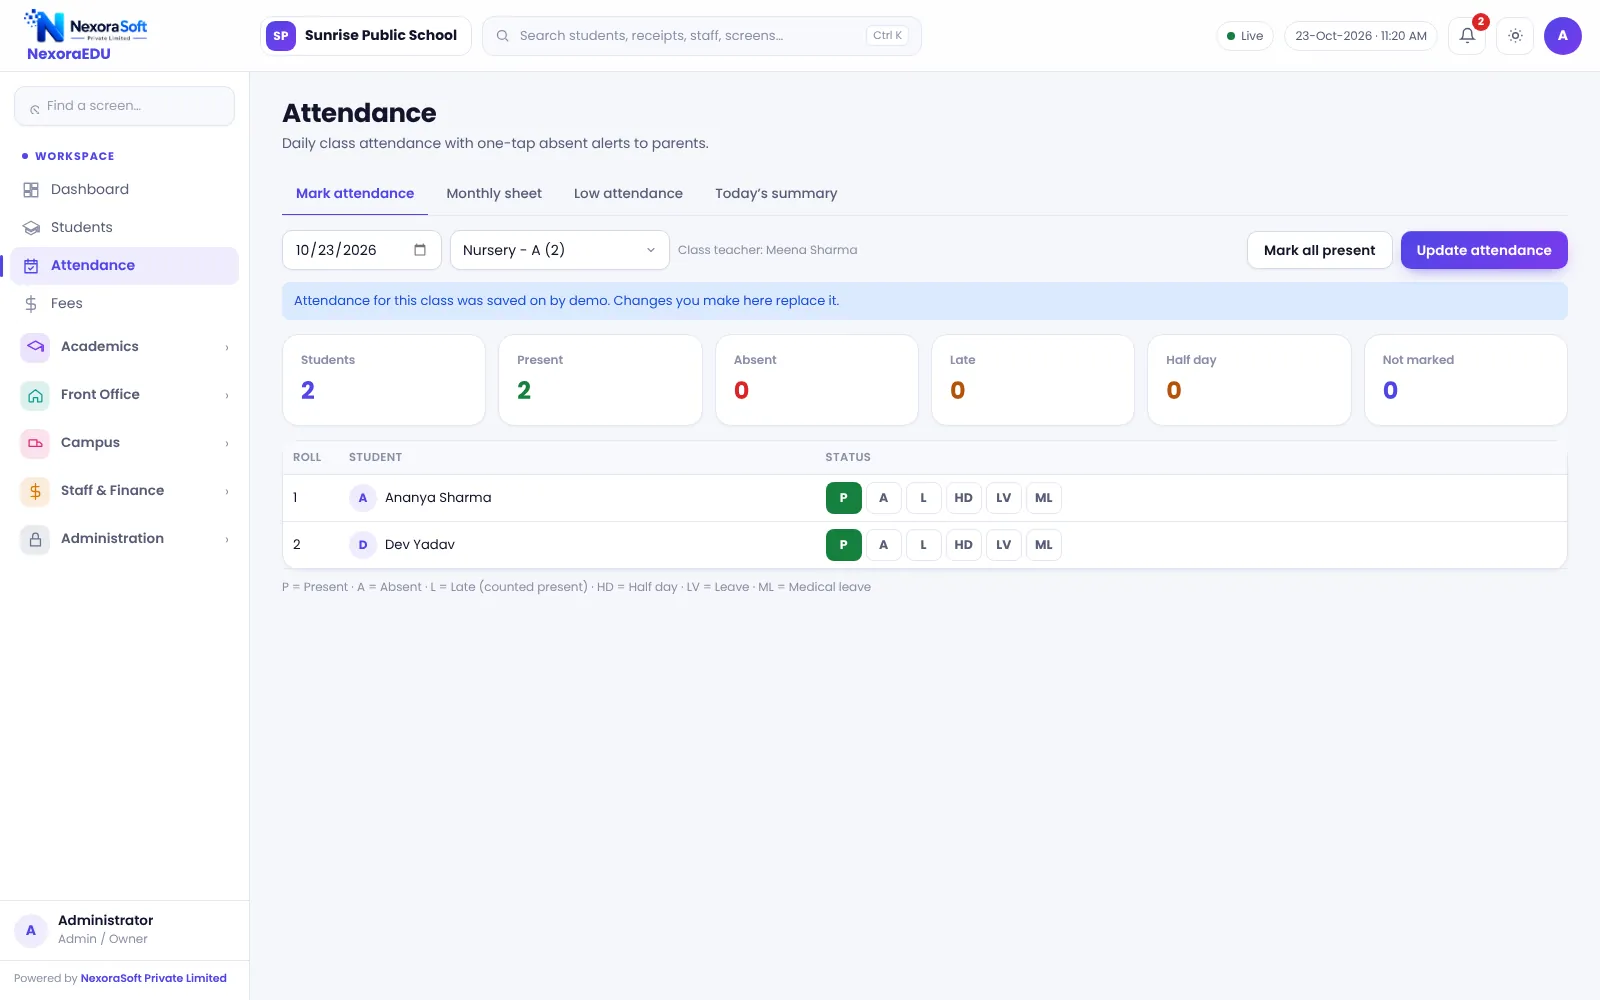Mark Dev Yadav as Present (P)
1600x1000 pixels.
[x=843, y=545]
